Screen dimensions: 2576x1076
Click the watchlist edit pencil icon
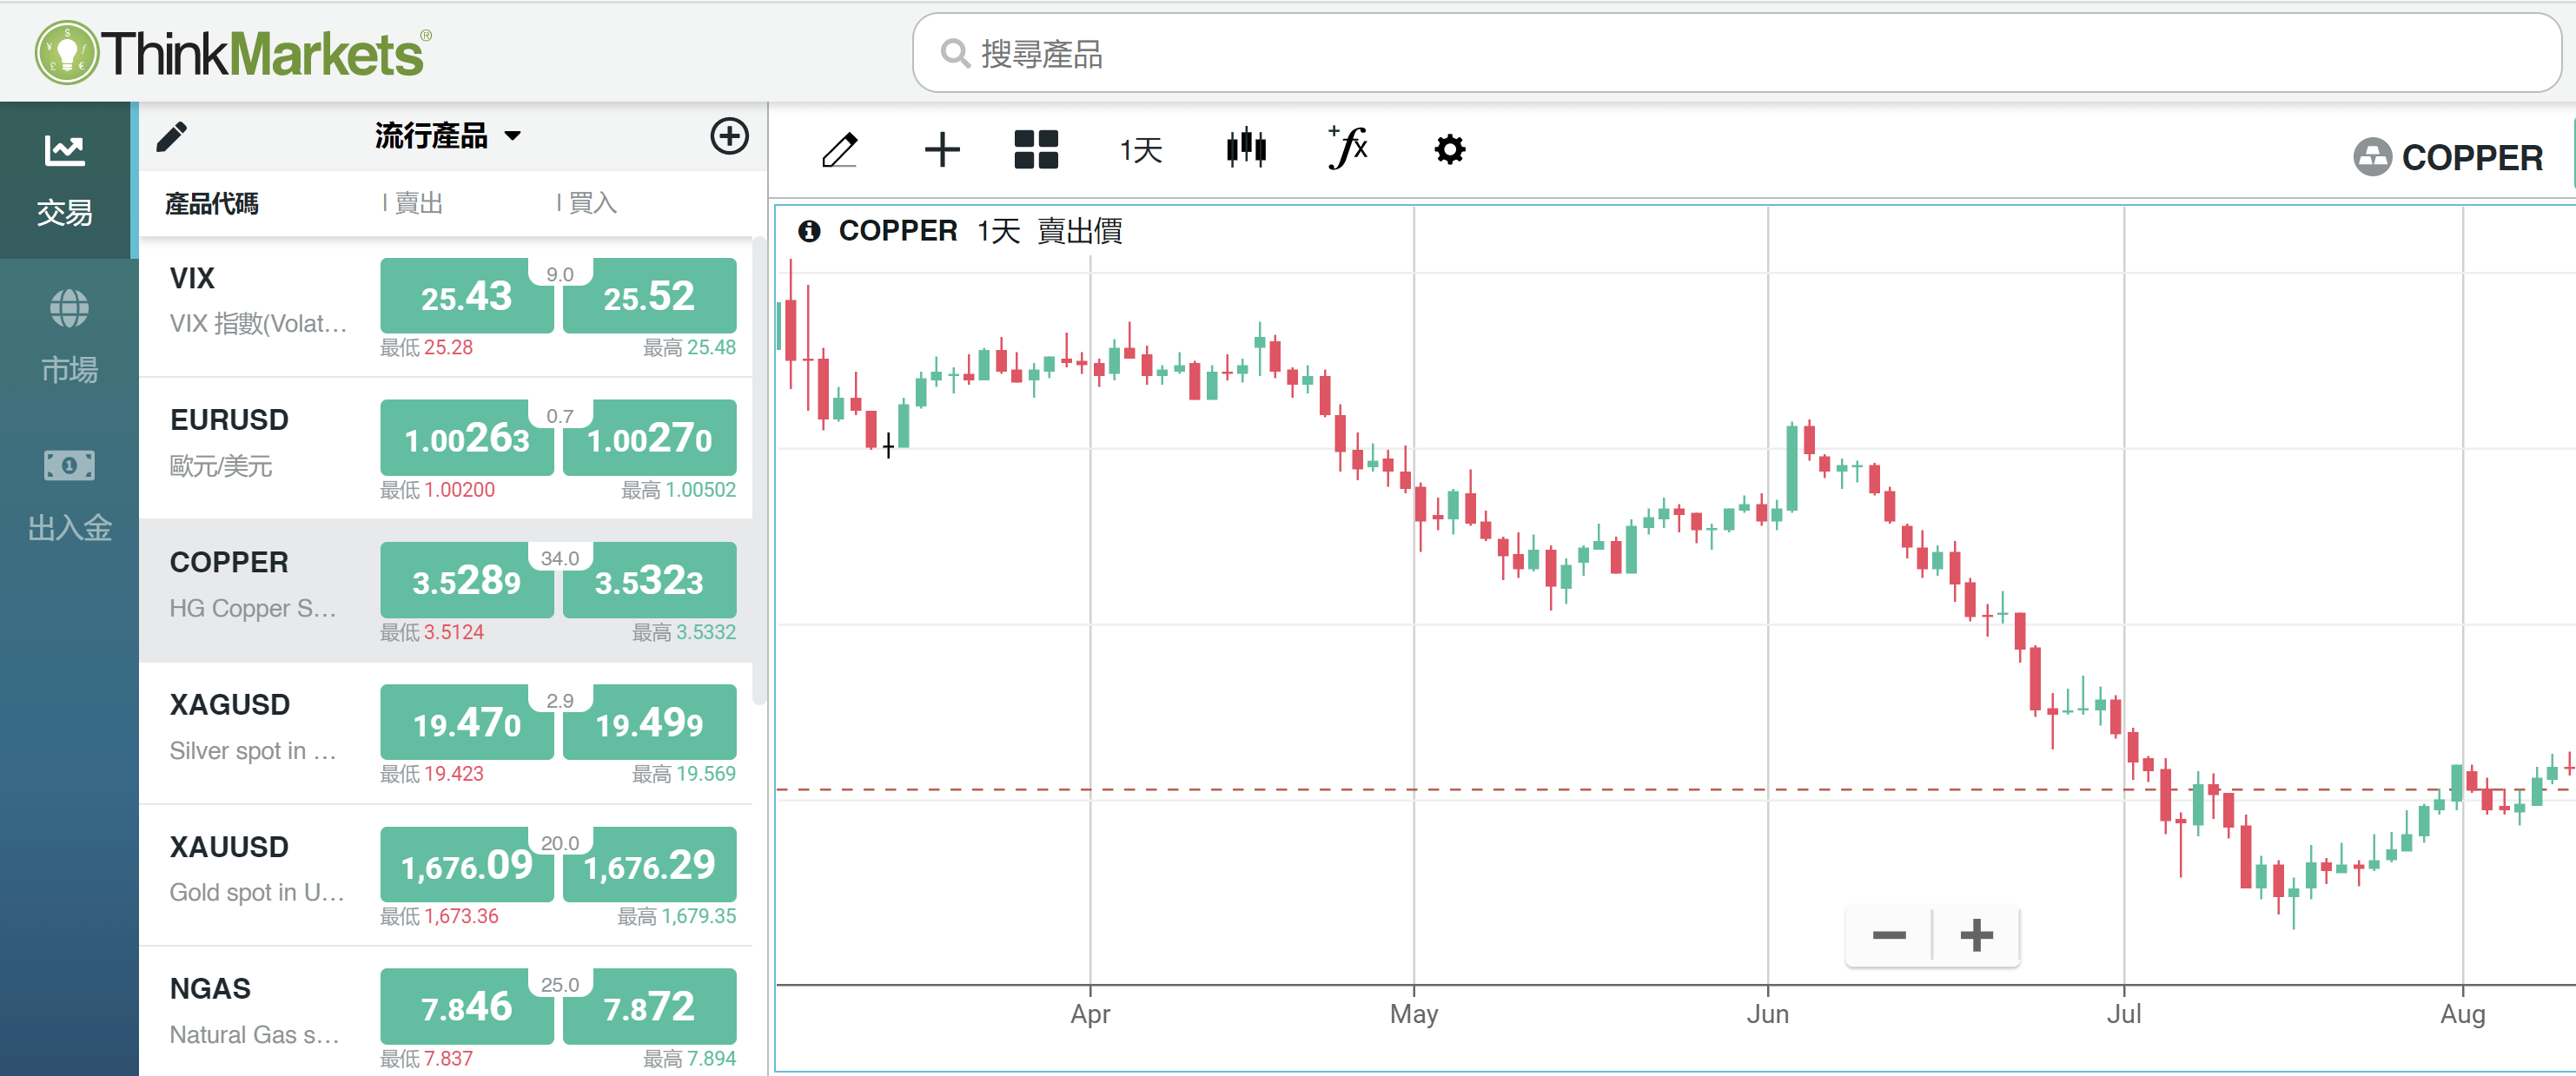click(x=171, y=136)
